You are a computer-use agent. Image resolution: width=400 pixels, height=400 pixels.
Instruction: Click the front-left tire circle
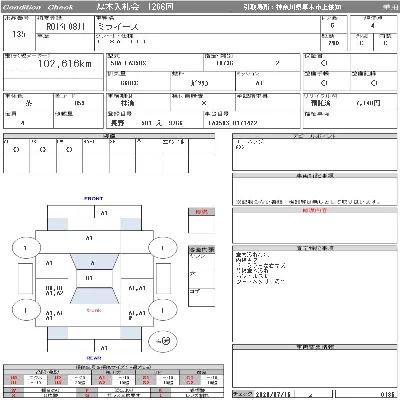tap(26, 248)
